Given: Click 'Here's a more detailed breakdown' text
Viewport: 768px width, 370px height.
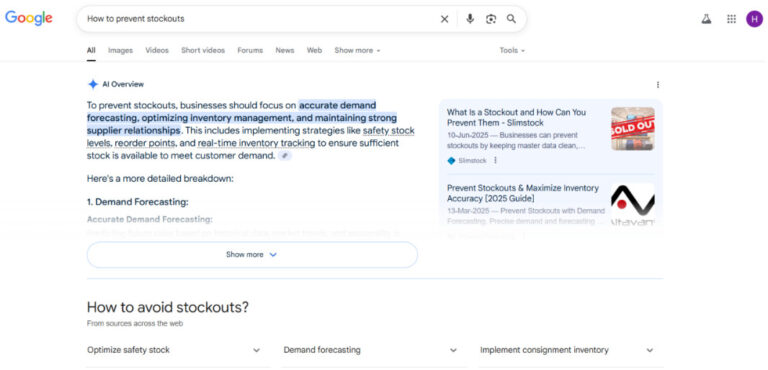Looking at the screenshot, I should 160,178.
